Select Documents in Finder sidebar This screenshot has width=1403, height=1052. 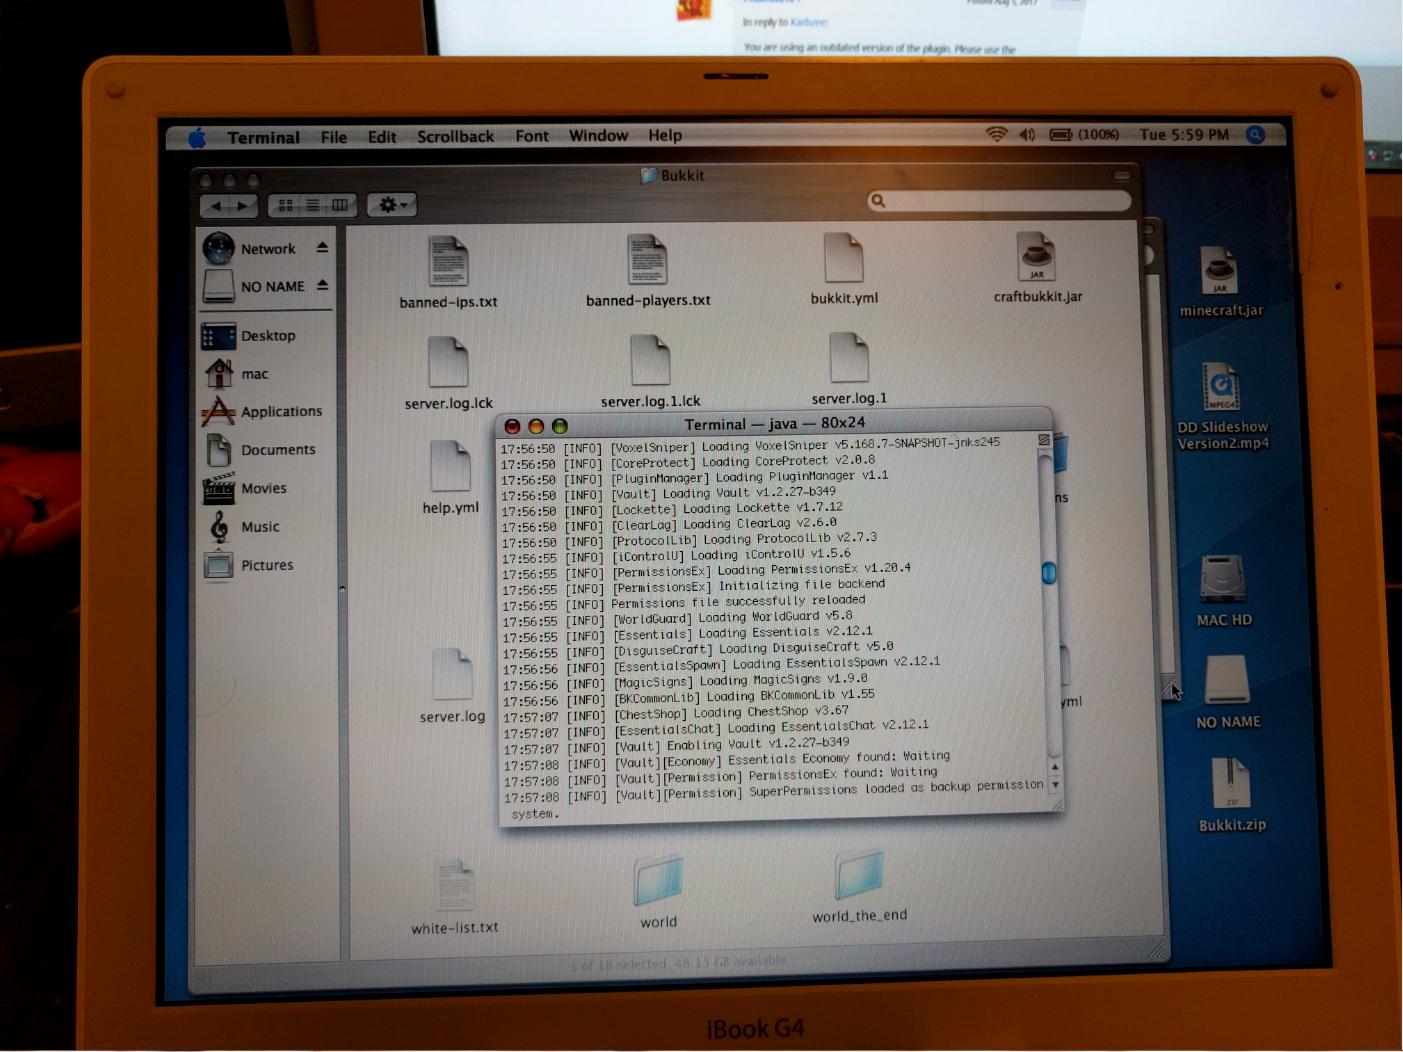click(x=259, y=450)
